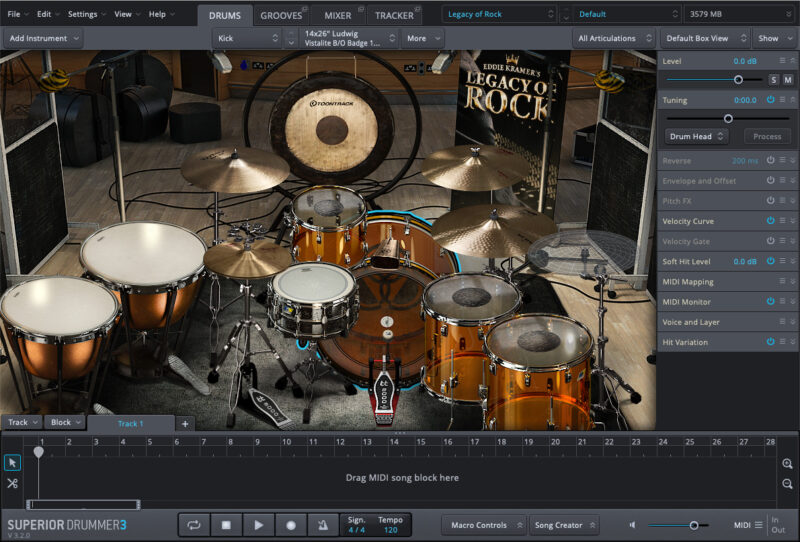Viewport: 800px width, 542px height.
Task: Add a new track with plus button
Action: [x=185, y=423]
